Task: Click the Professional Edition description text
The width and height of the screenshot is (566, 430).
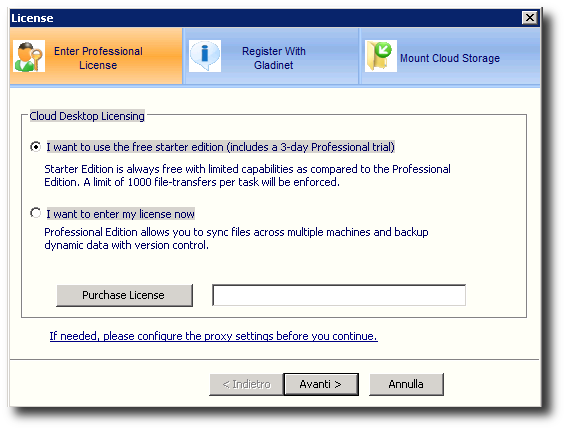Action: click(236, 238)
